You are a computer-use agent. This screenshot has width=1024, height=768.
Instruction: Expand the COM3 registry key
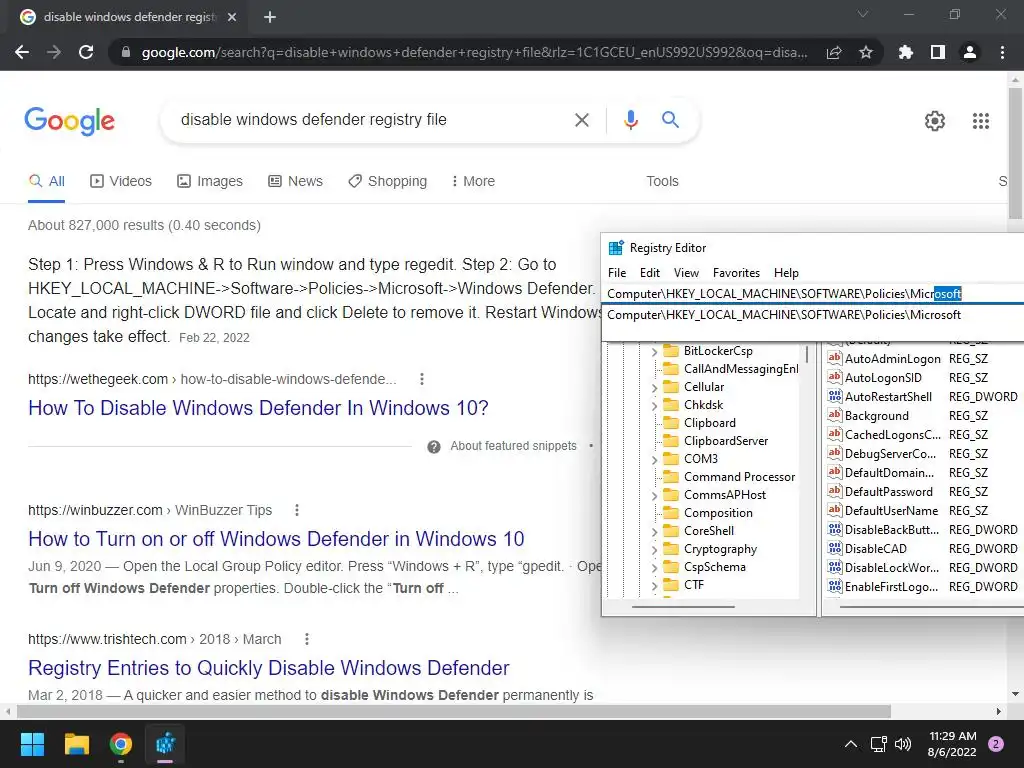[x=654, y=460]
